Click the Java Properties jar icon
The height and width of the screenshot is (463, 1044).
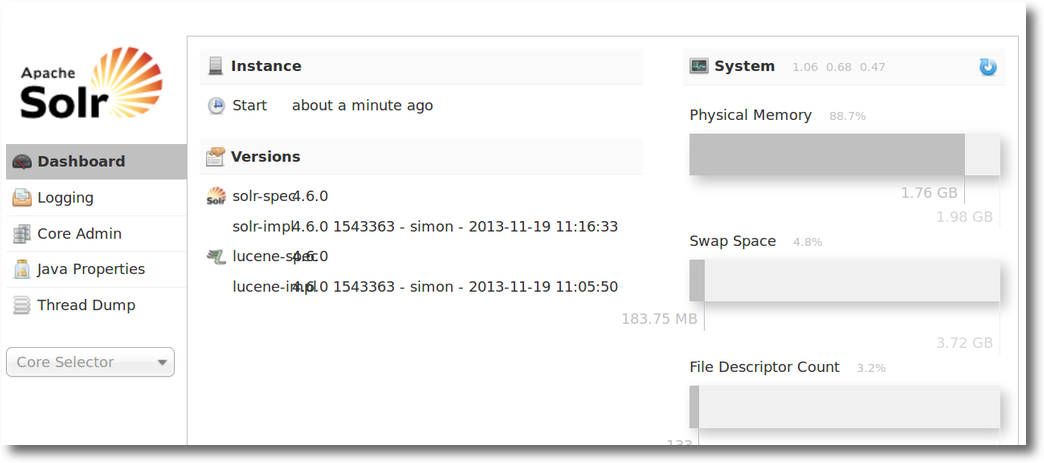(22, 269)
